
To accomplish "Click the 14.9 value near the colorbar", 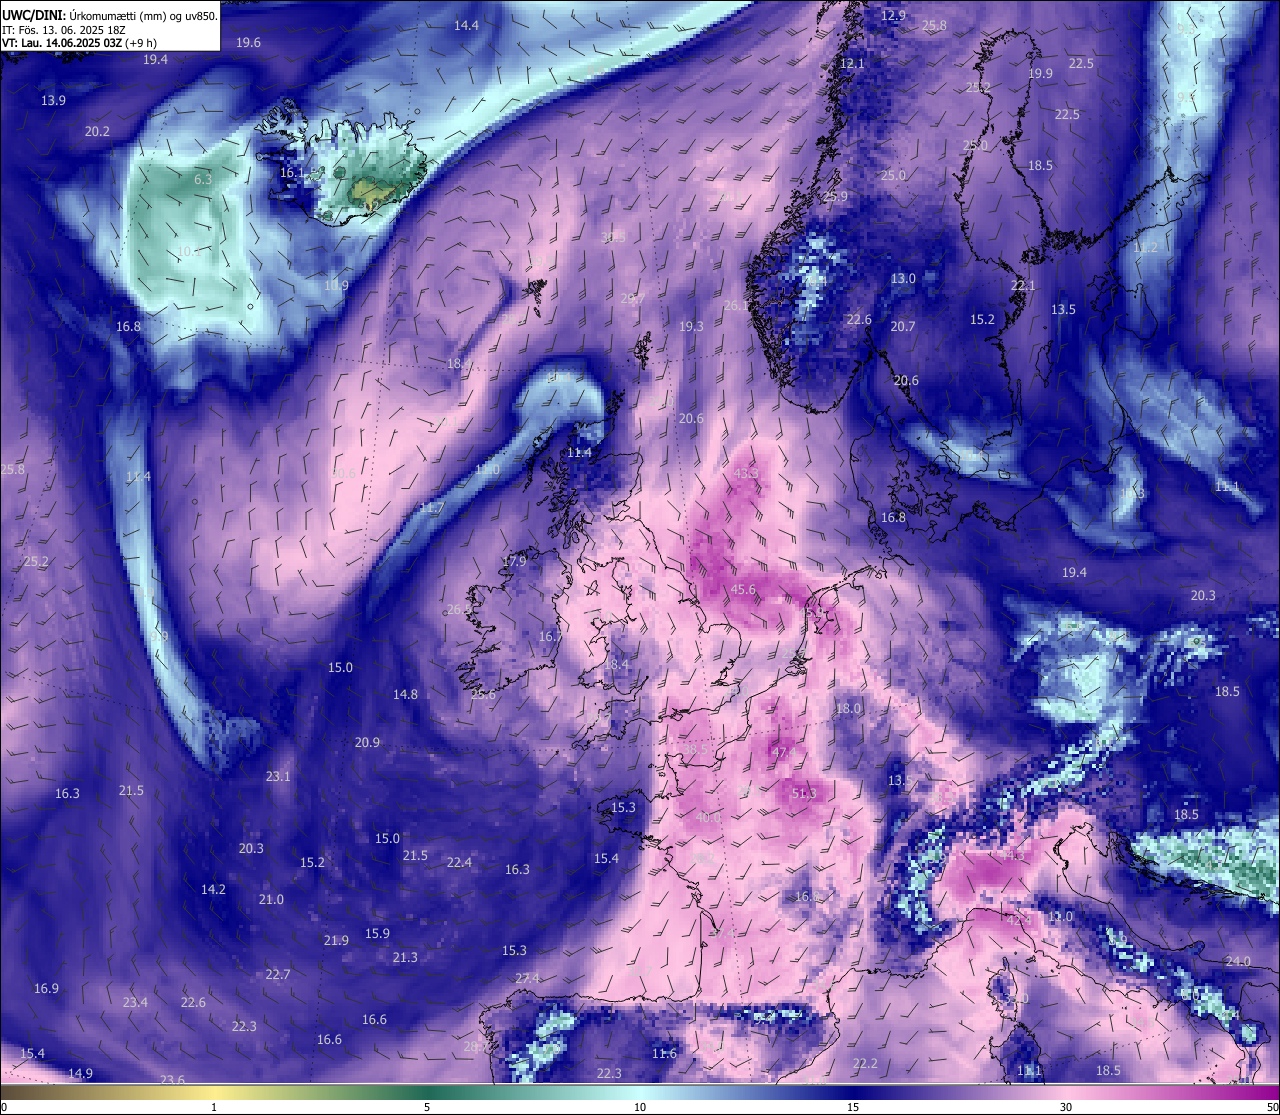I will coord(80,1073).
